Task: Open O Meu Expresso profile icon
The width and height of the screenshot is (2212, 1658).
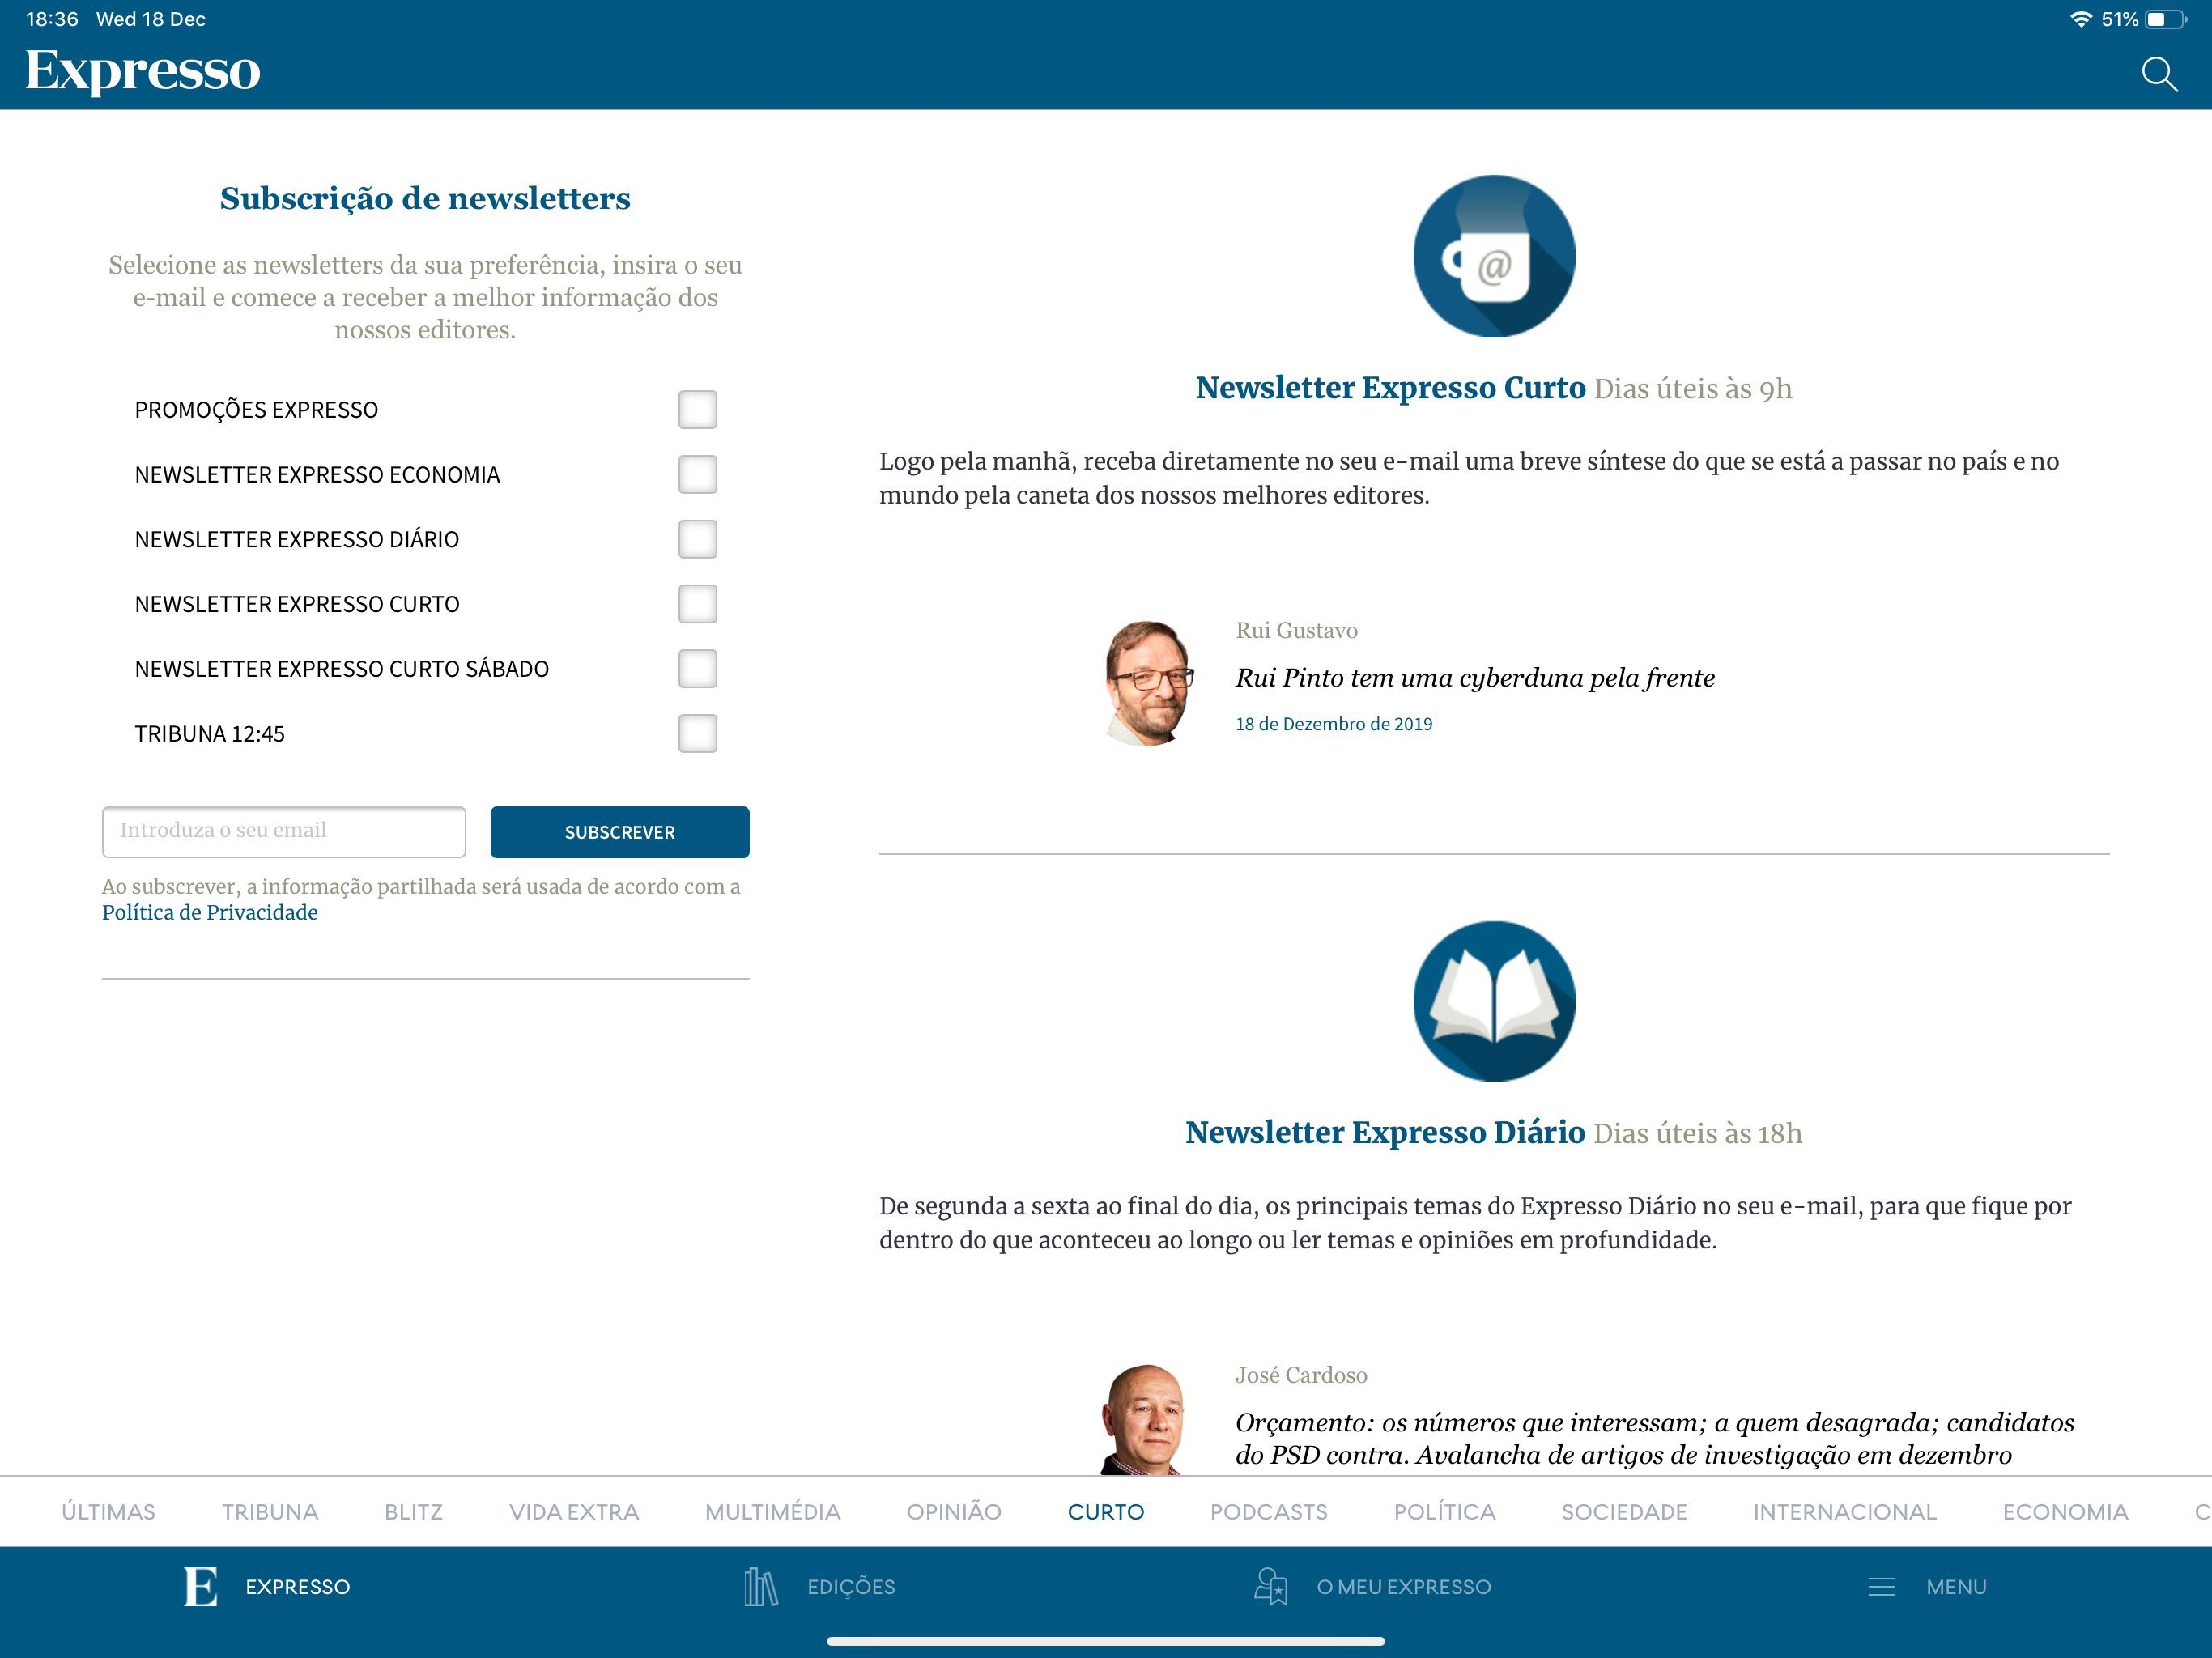Action: [x=1270, y=1586]
